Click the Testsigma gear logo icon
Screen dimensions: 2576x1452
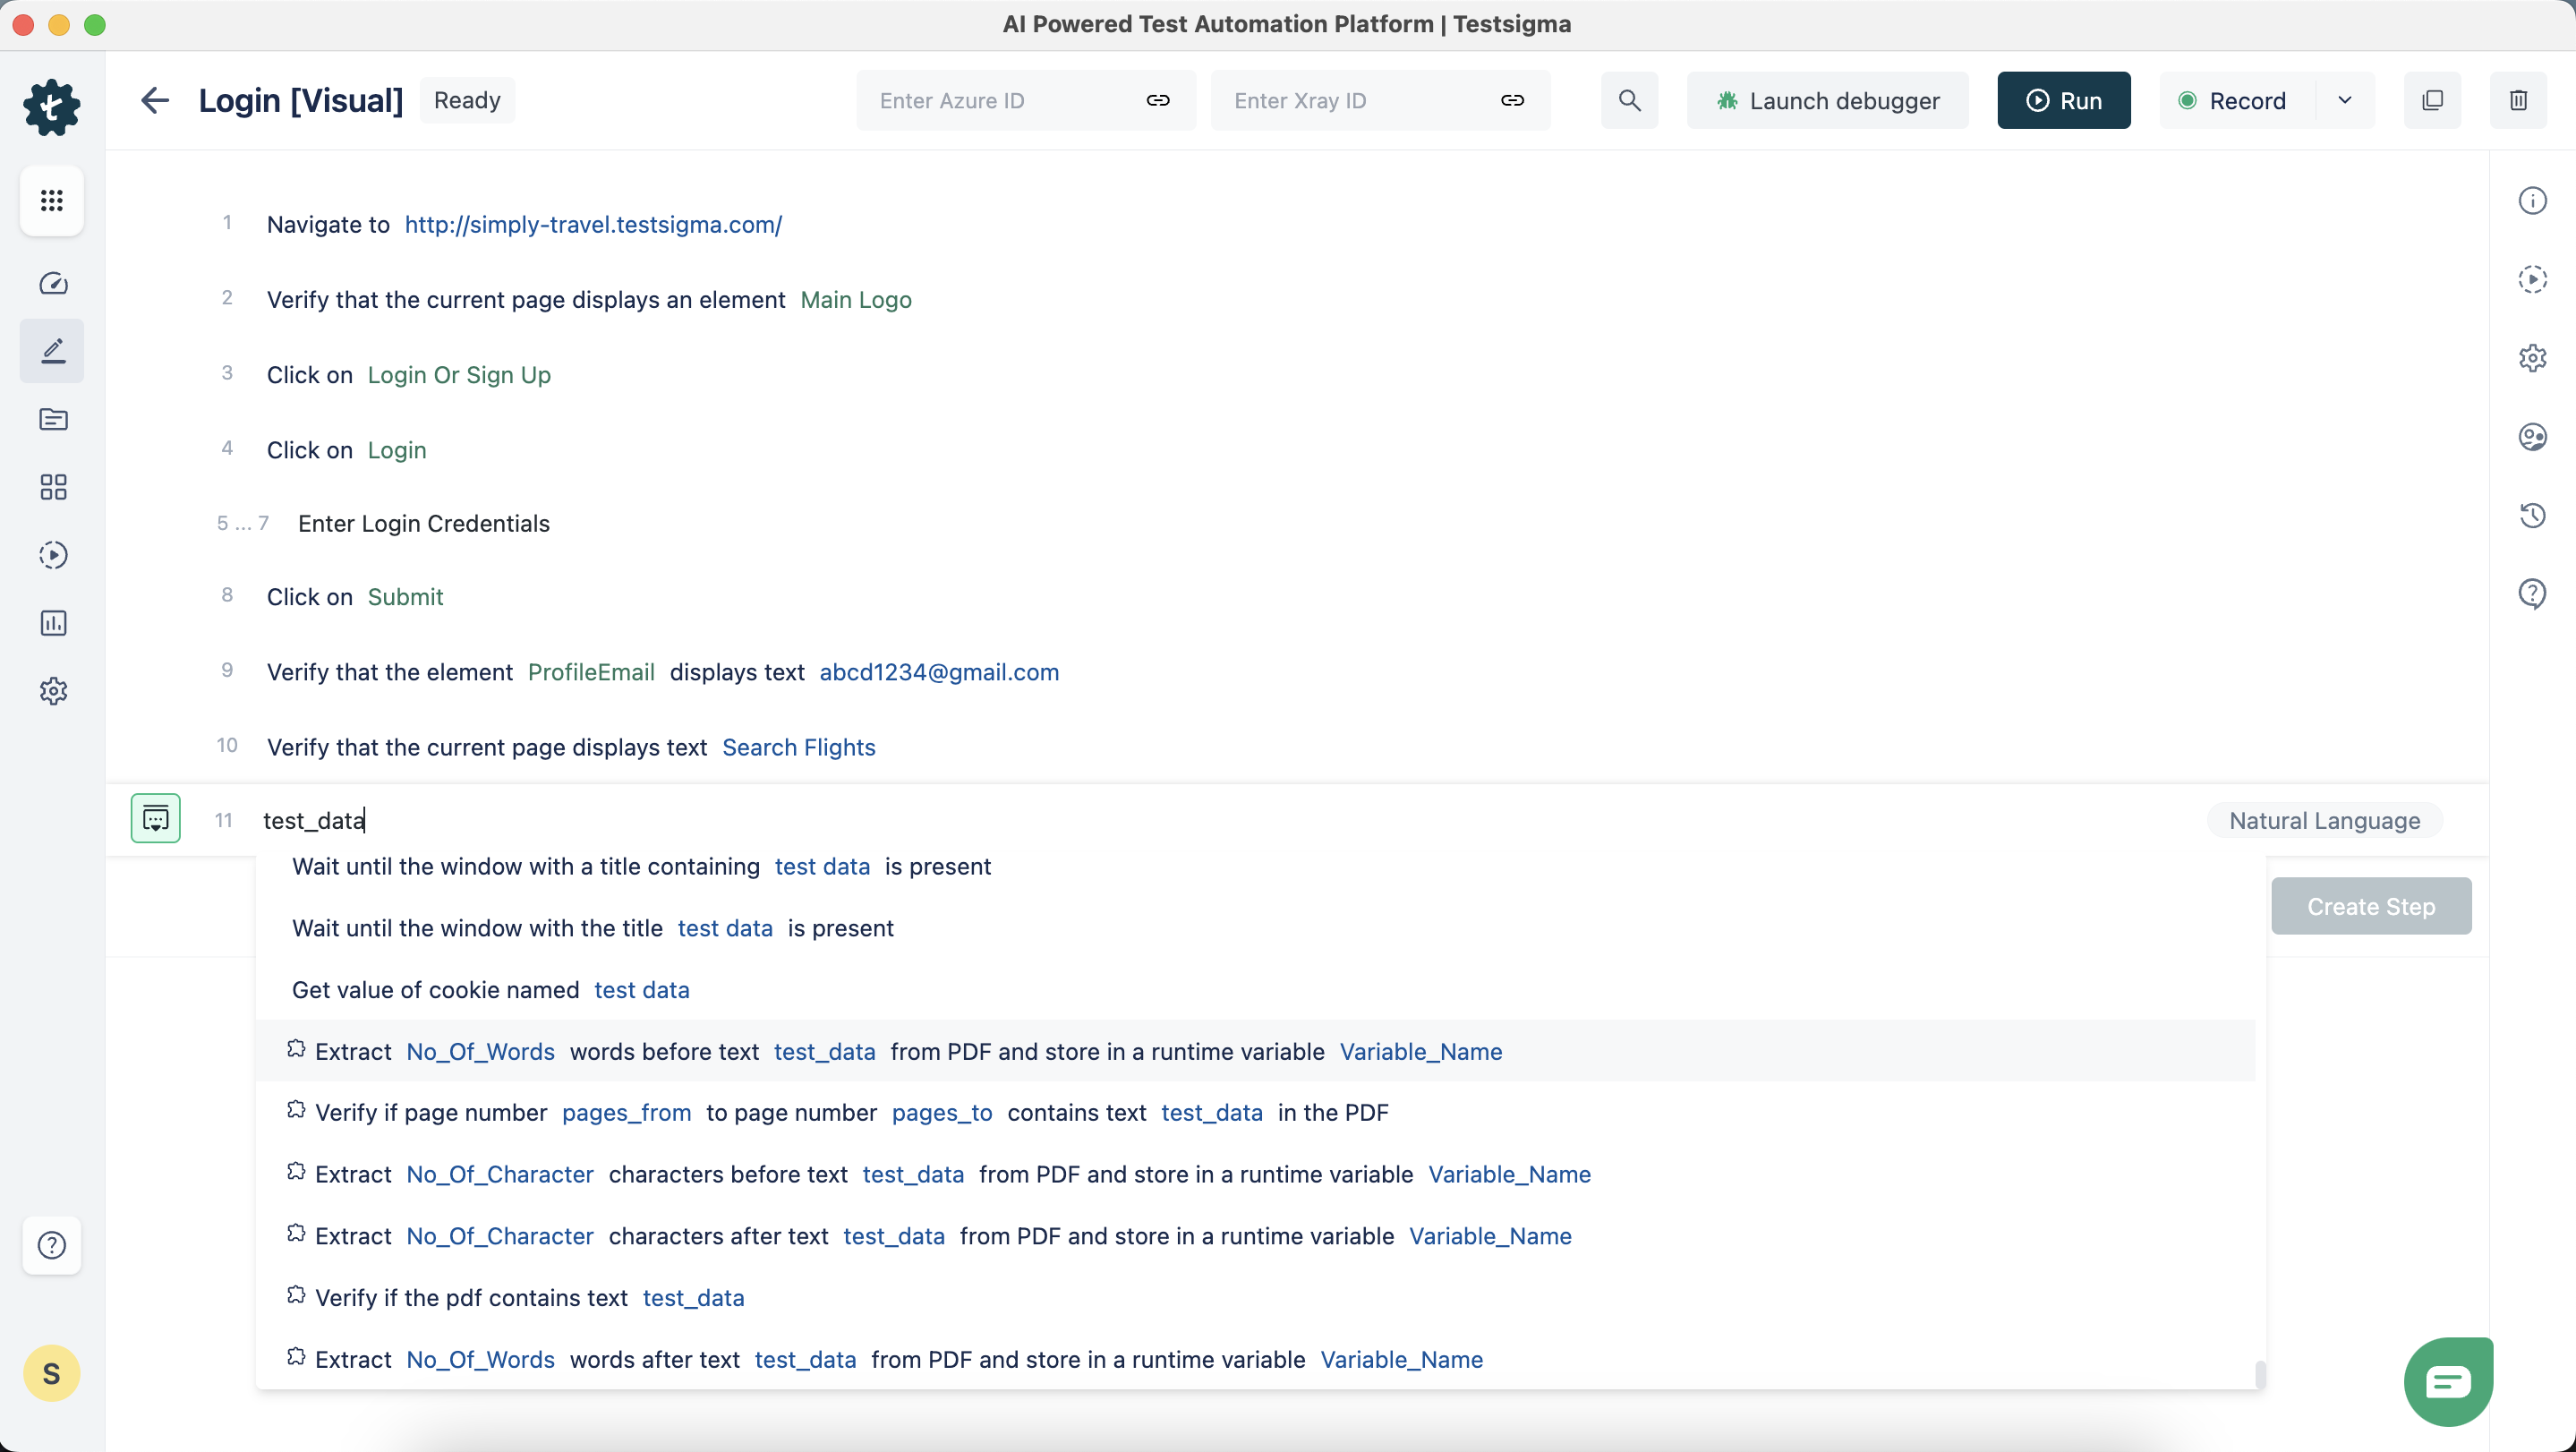(x=52, y=106)
